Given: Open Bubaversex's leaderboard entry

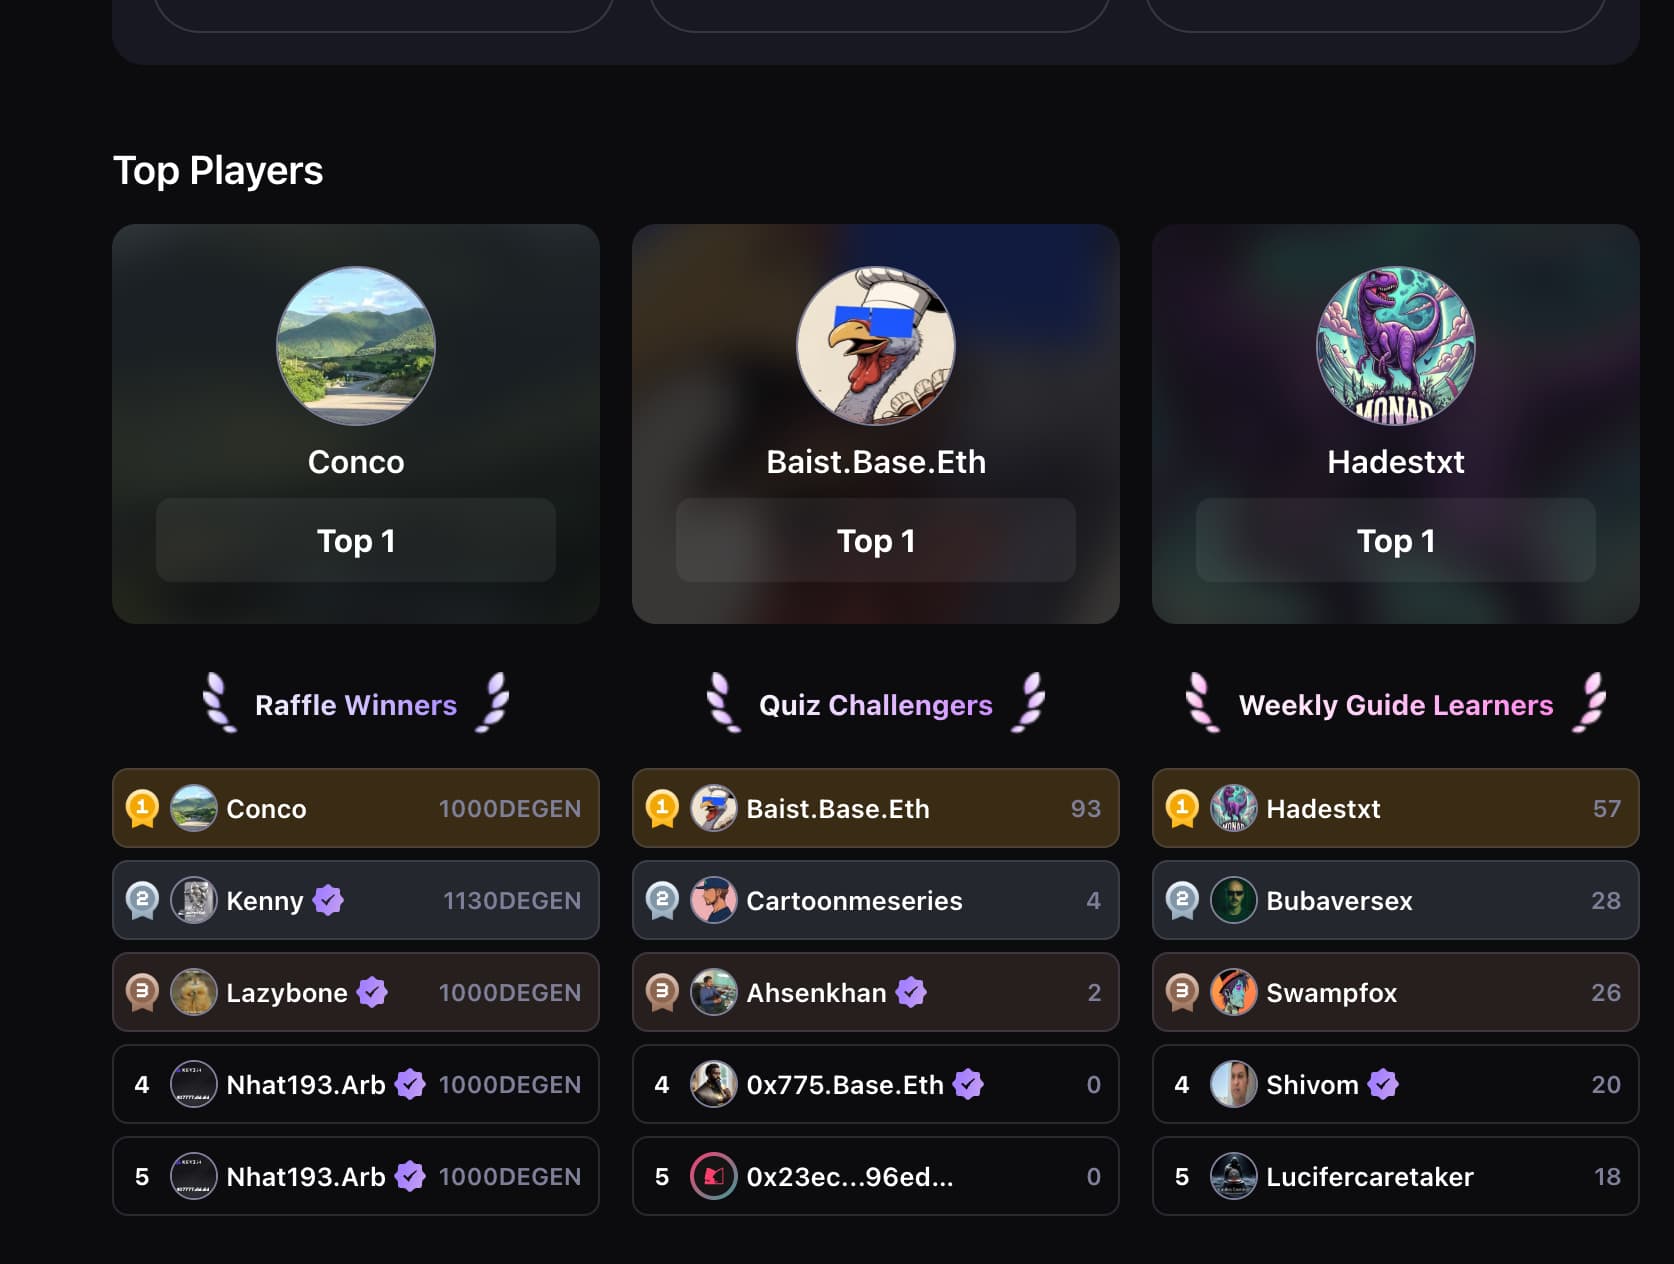Looking at the screenshot, I should click(x=1396, y=900).
